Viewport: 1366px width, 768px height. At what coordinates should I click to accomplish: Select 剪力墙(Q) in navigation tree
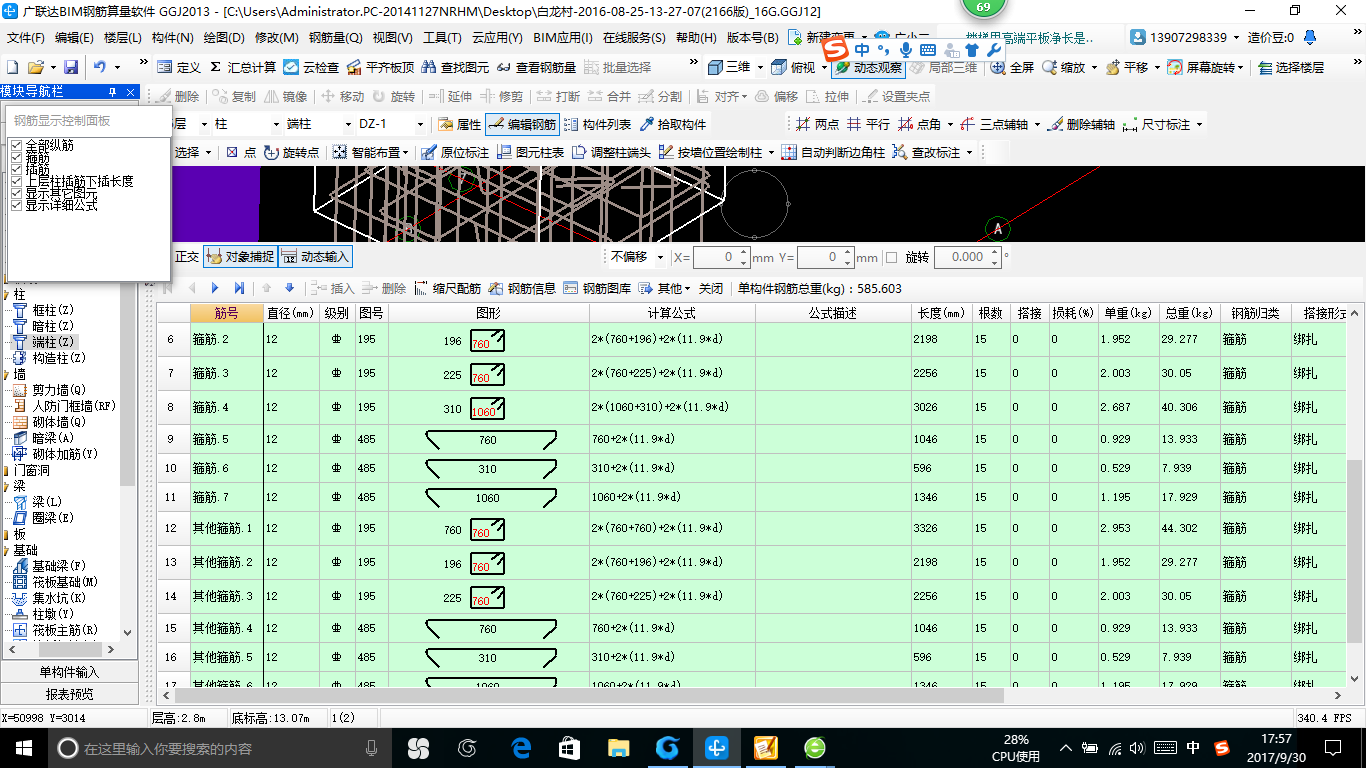[x=58, y=390]
